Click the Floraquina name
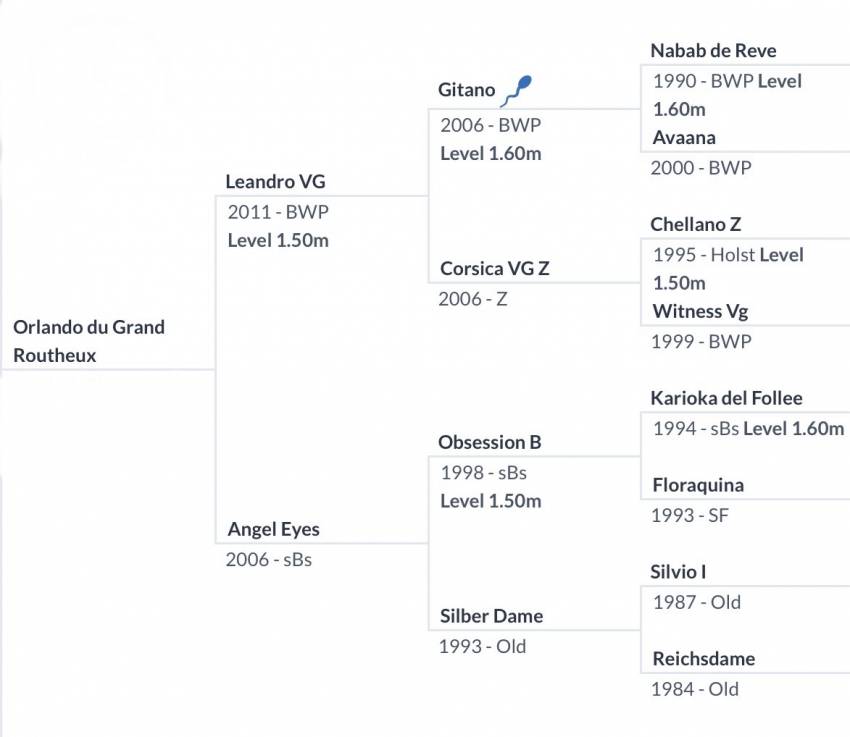The height and width of the screenshot is (737, 850). pos(698,485)
